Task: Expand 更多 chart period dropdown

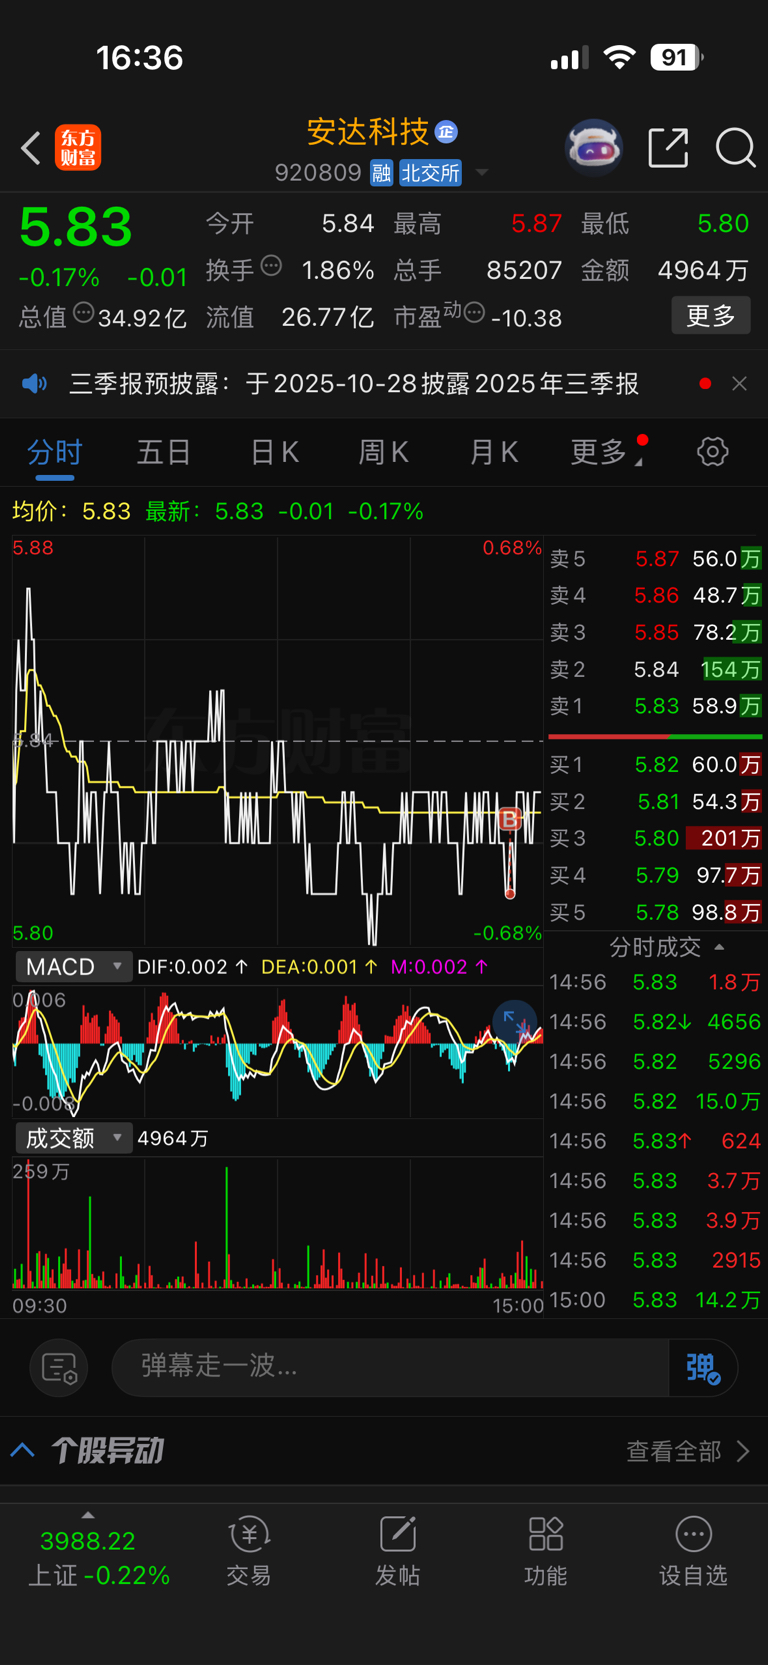Action: (607, 452)
